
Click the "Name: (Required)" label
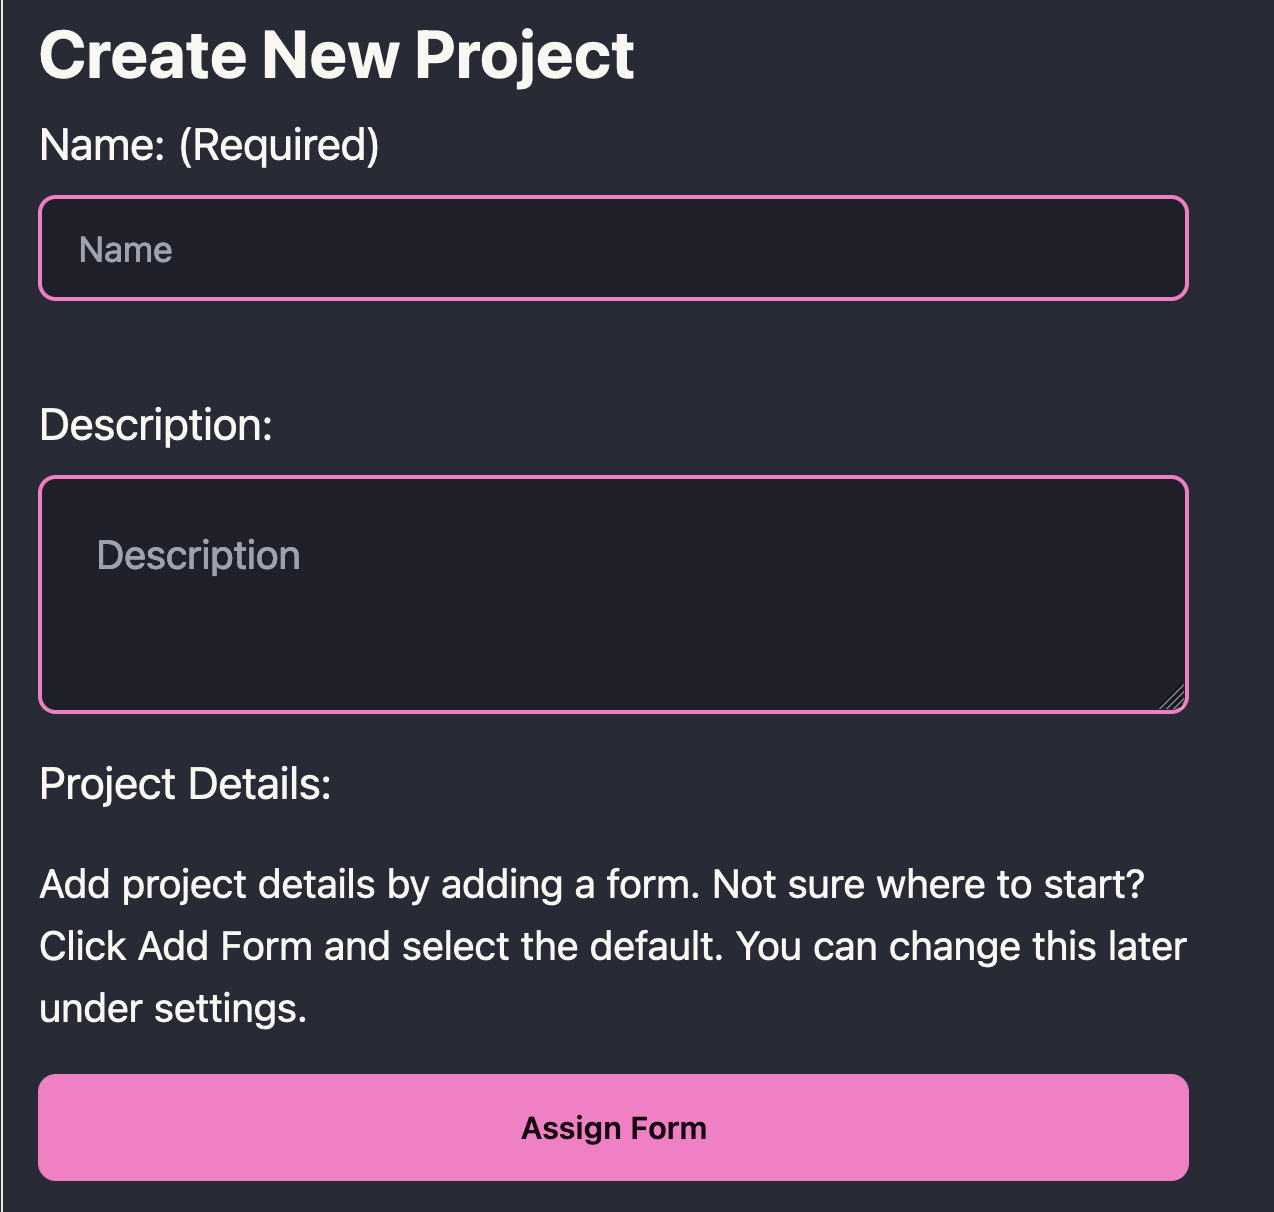click(209, 145)
